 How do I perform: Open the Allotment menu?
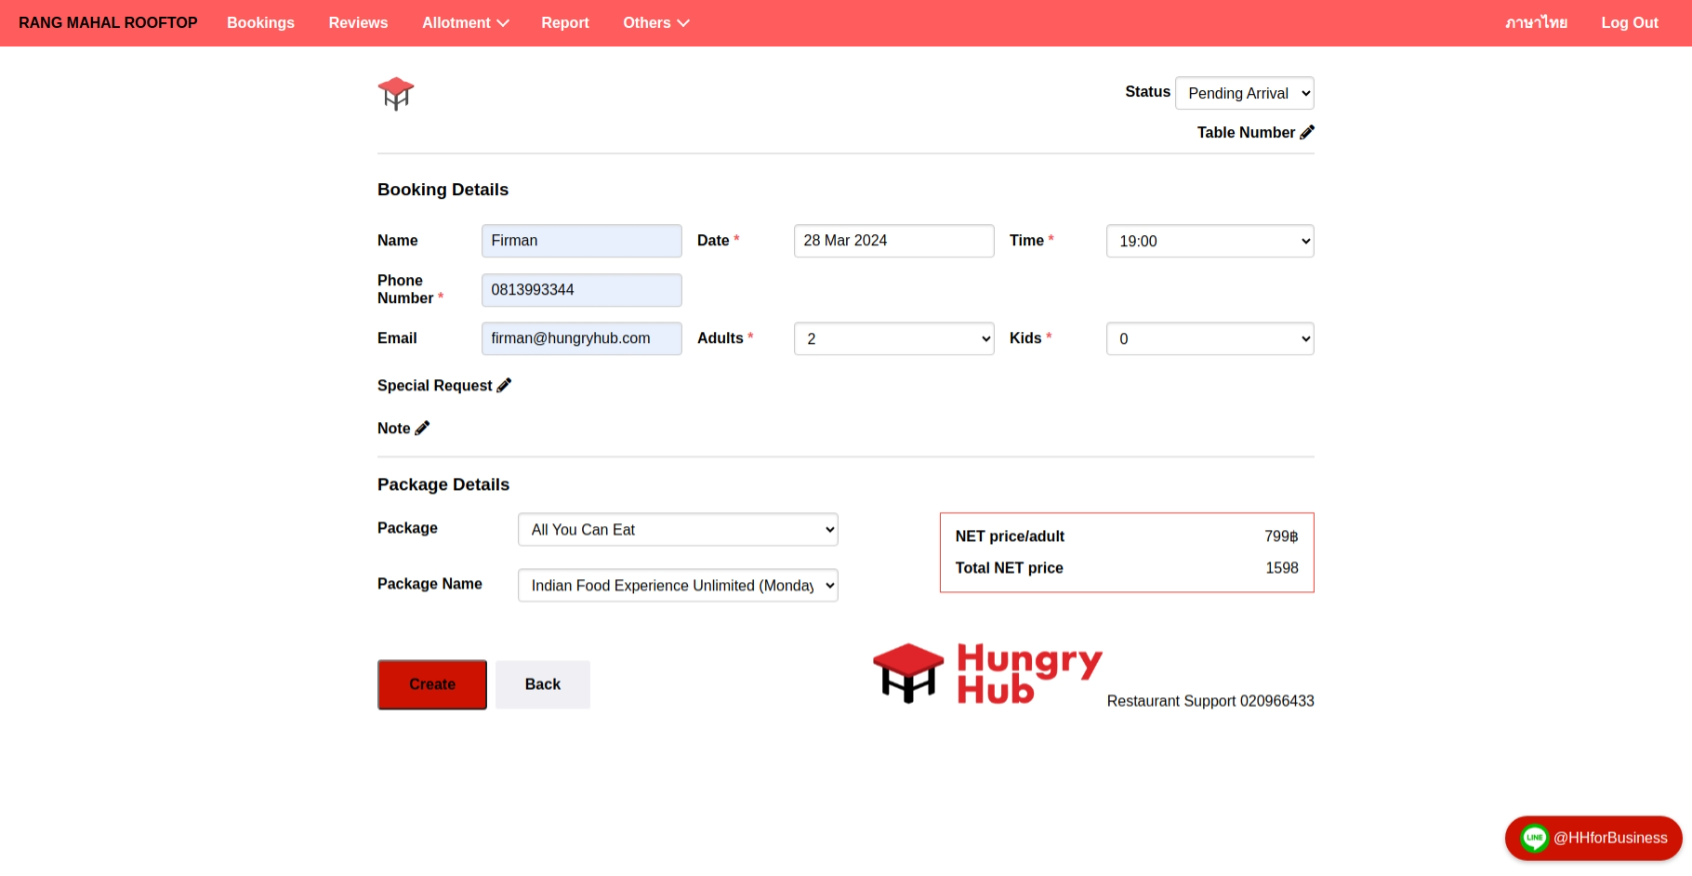[465, 23]
